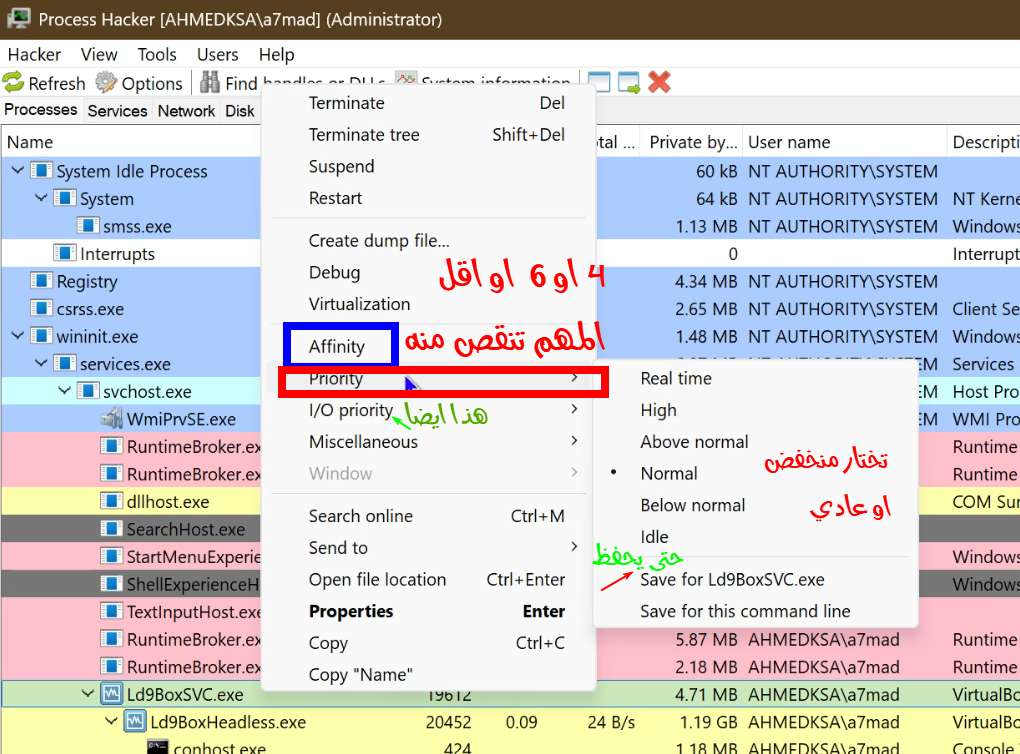Click the SearchHost.exe process icon
Image resolution: width=1020 pixels, height=754 pixels.
pos(111,529)
